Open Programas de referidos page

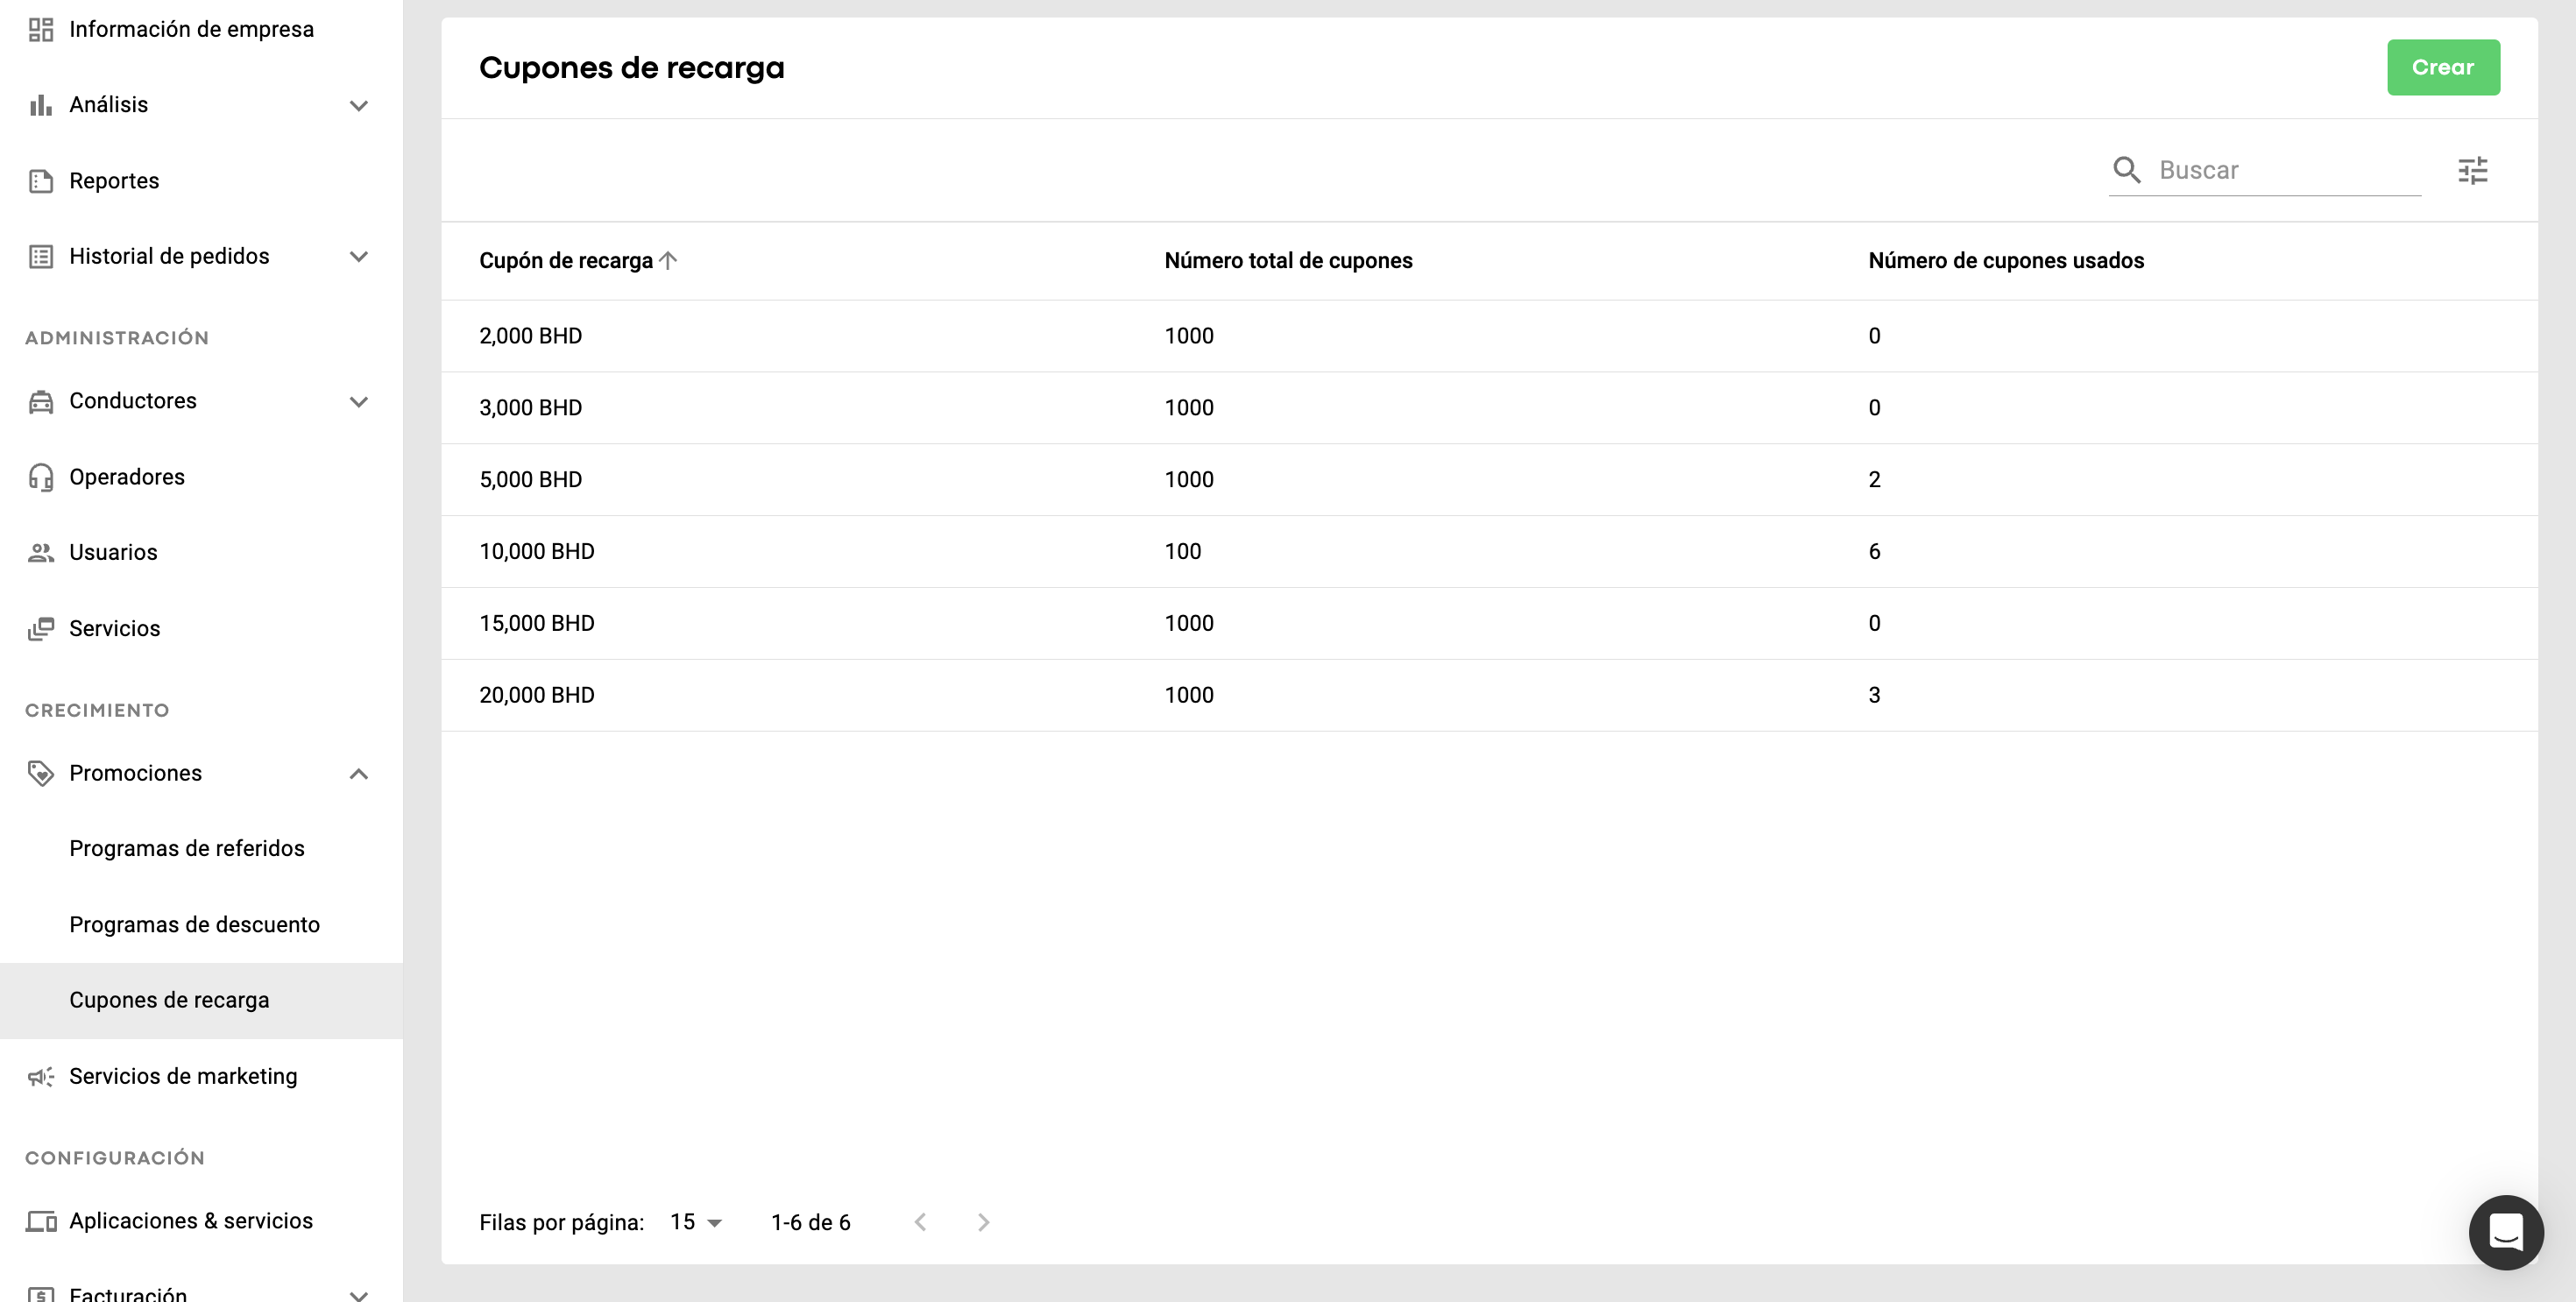(187, 848)
